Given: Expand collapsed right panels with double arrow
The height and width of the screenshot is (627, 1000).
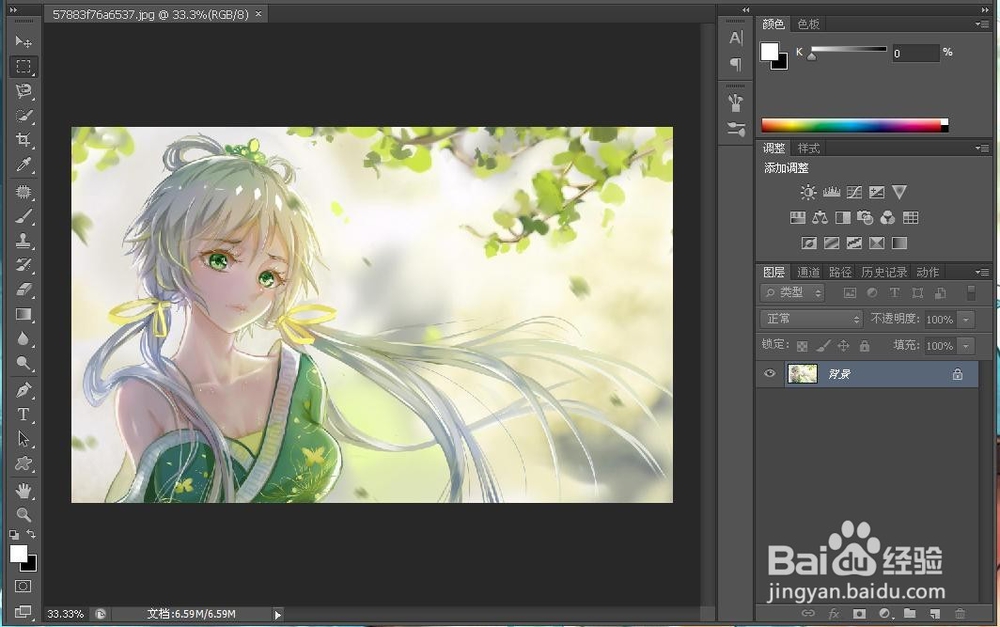Looking at the screenshot, I should tap(746, 10).
